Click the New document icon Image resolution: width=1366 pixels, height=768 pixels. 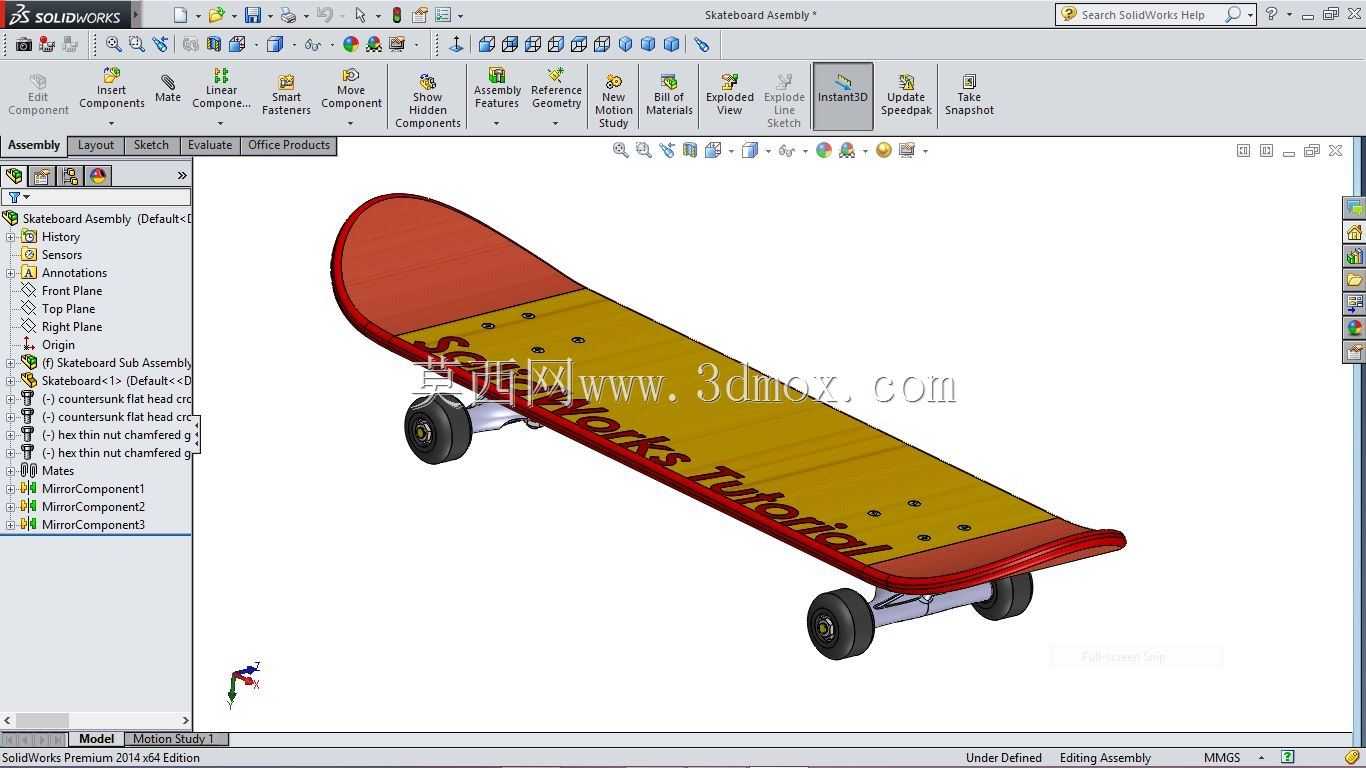click(180, 15)
